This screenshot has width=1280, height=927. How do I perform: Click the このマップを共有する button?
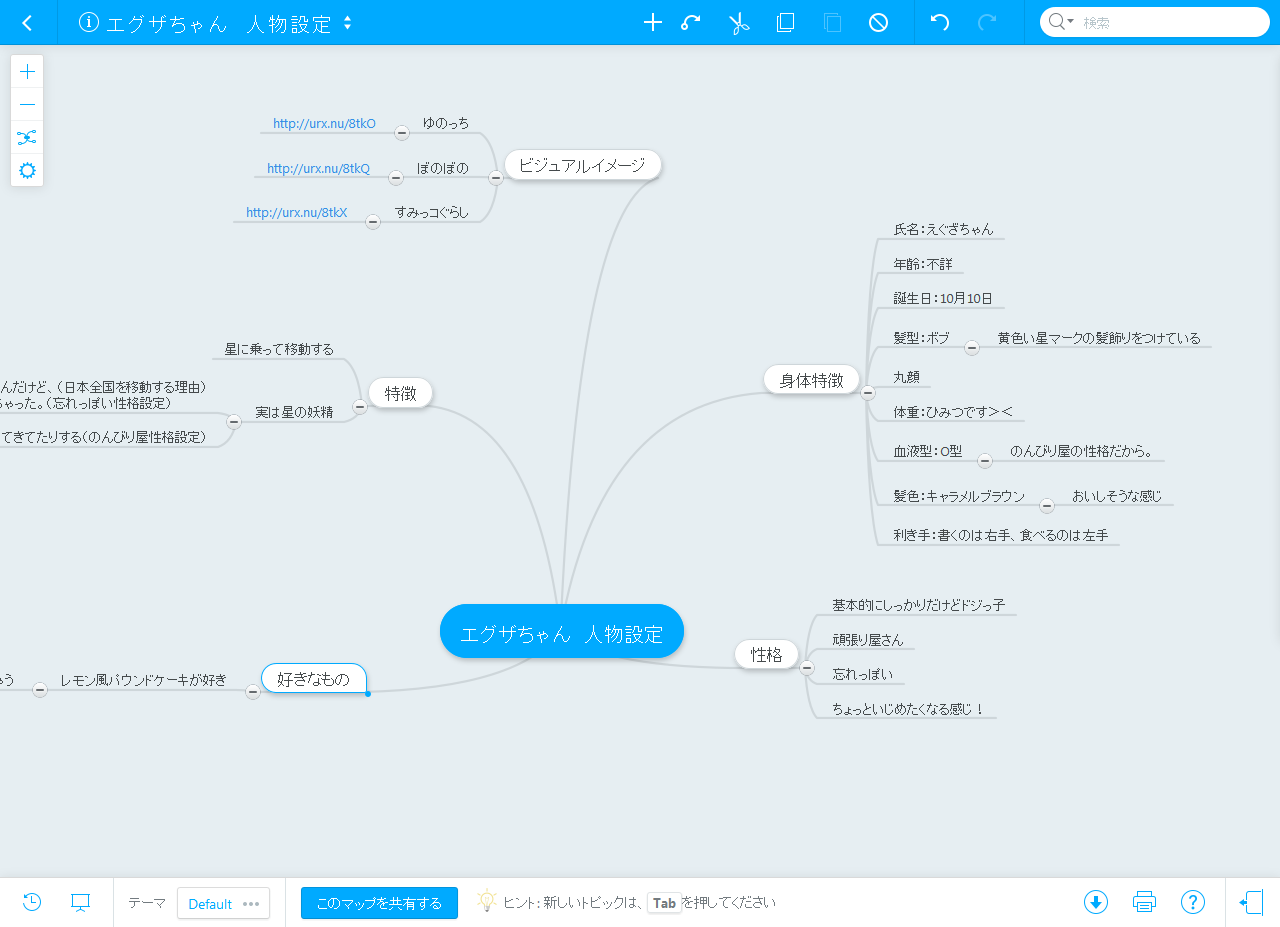tap(379, 903)
